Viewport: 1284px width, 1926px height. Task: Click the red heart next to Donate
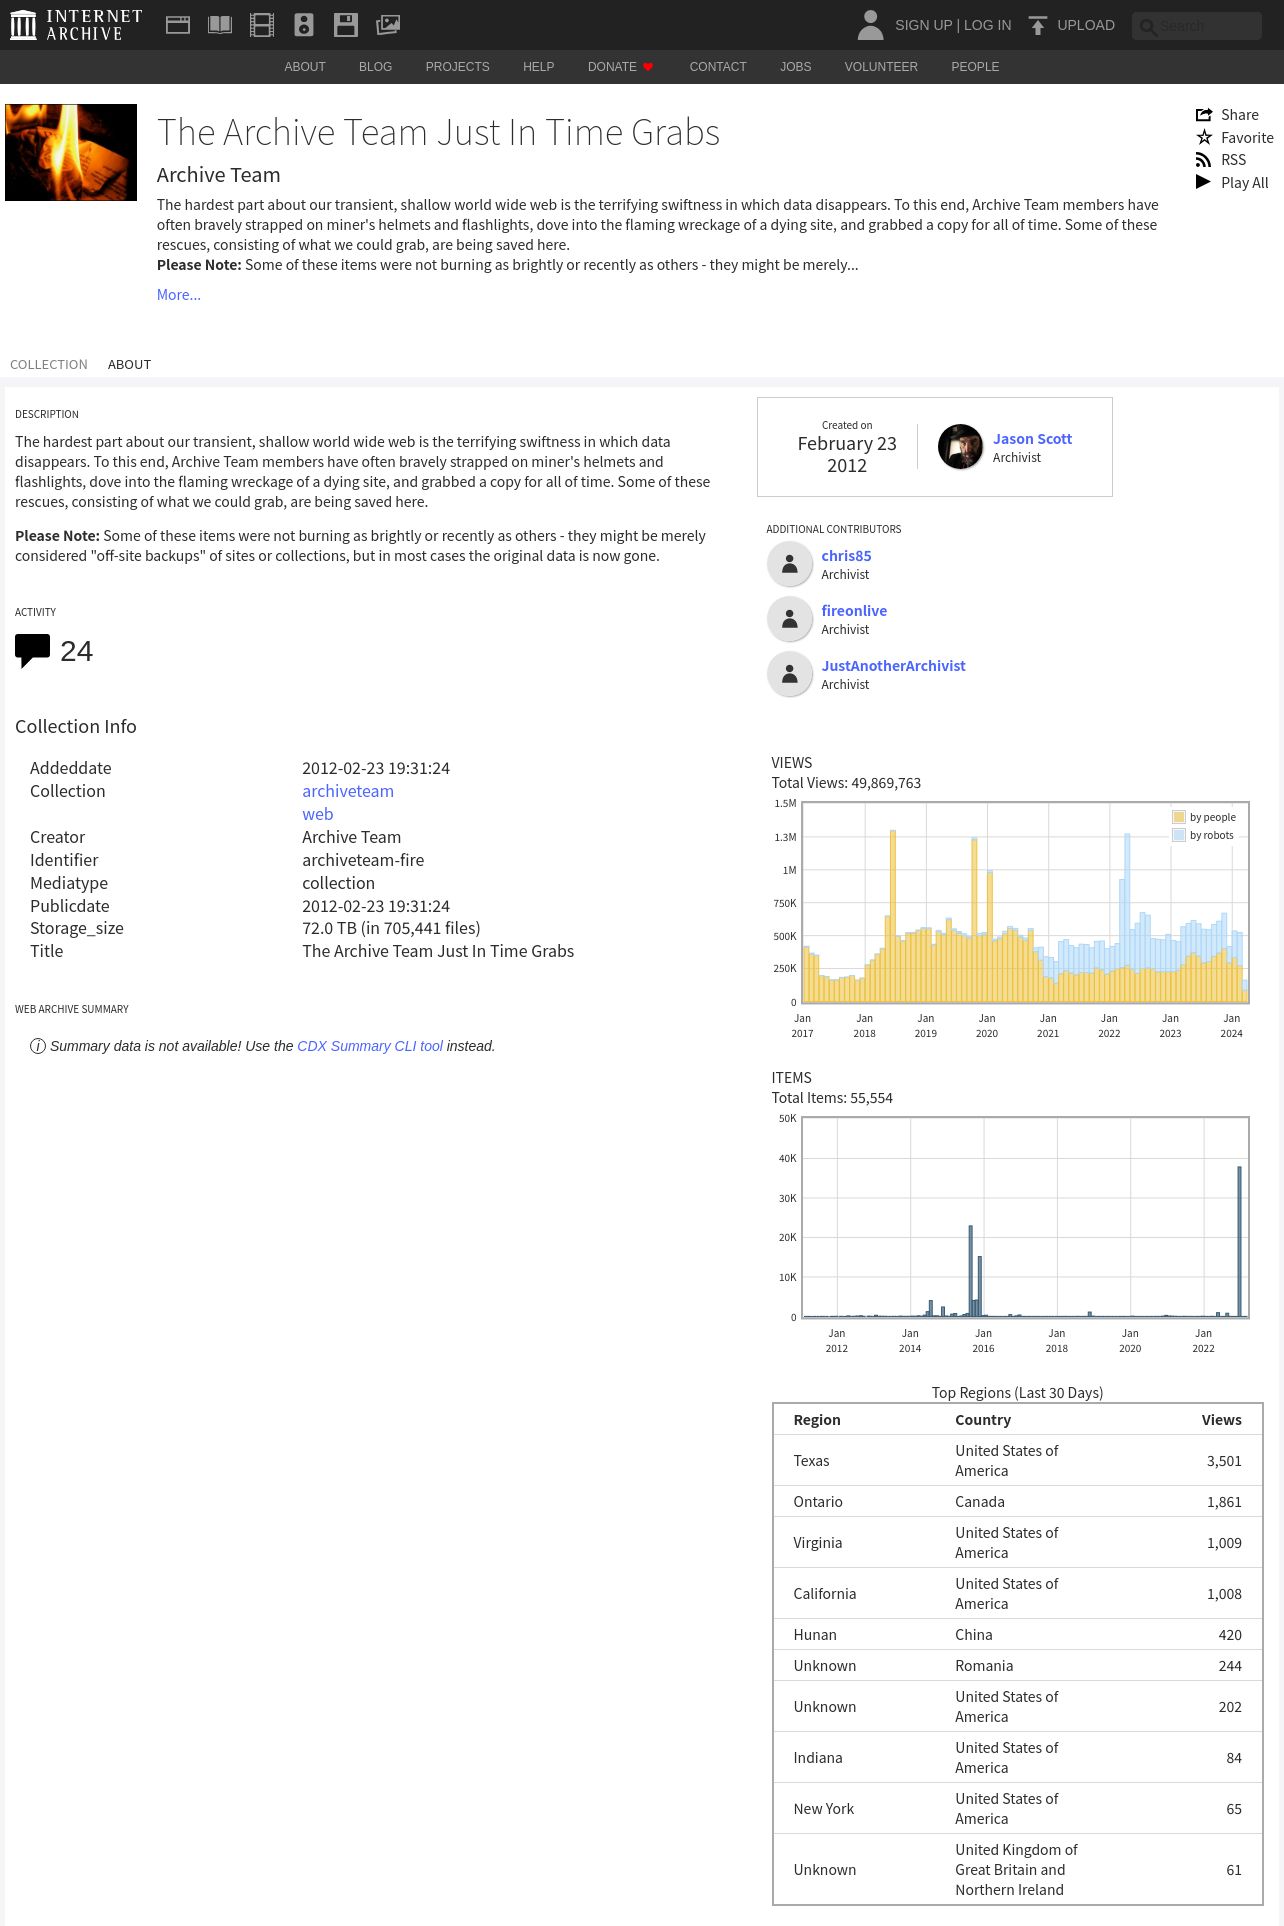pyautogui.click(x=648, y=67)
